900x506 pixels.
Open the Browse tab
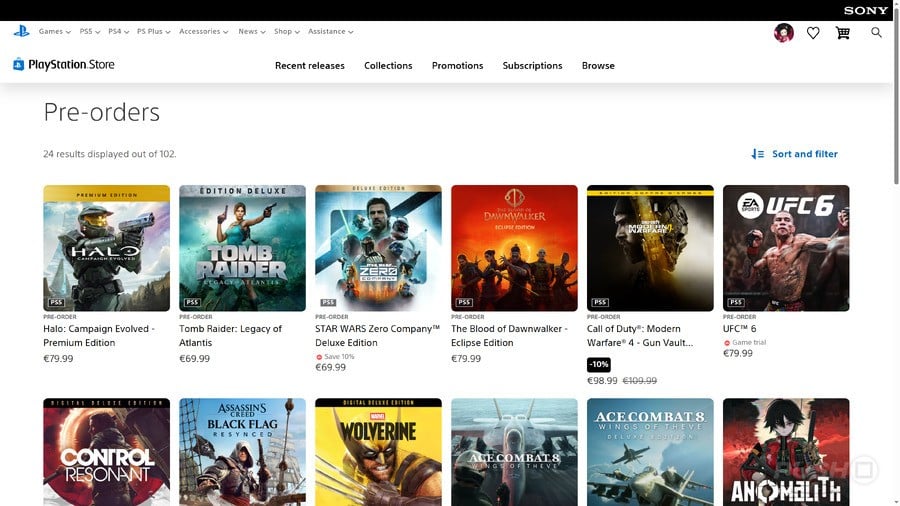(x=598, y=65)
